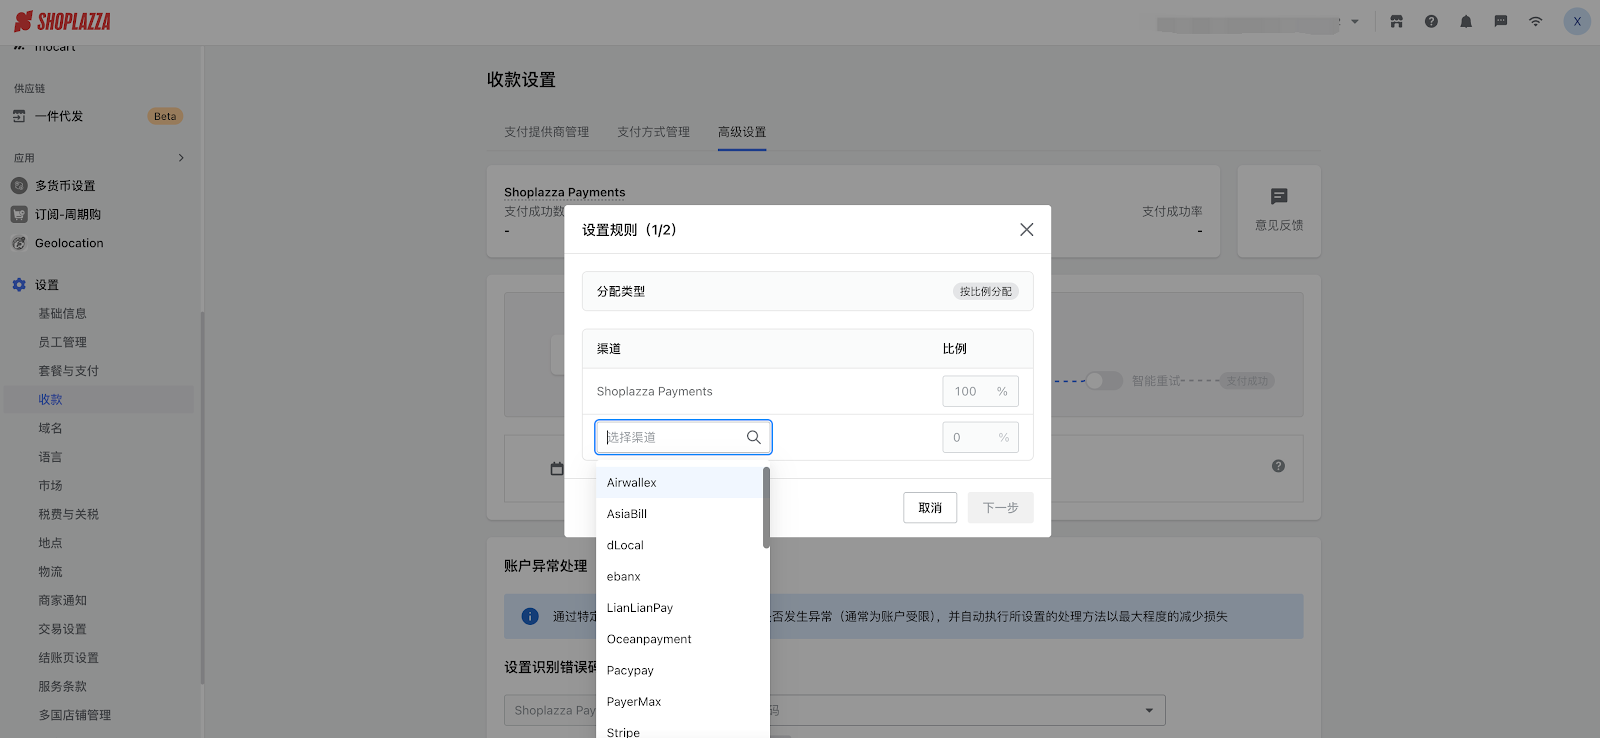Click the Shoplazza logo
This screenshot has width=1600, height=738.
(x=62, y=21)
